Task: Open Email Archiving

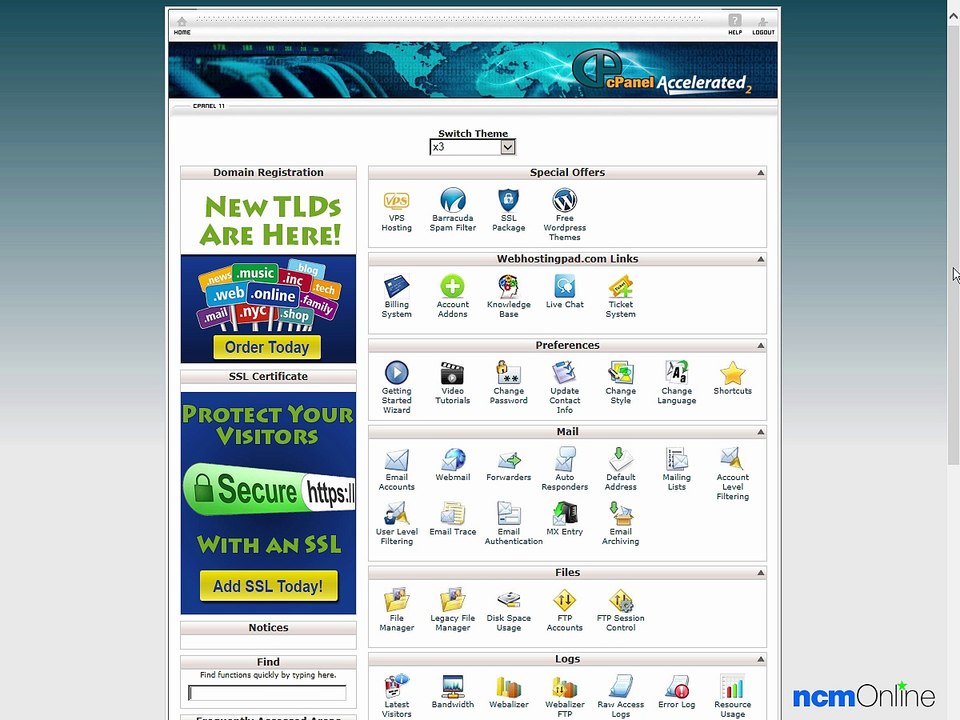Action: click(620, 524)
